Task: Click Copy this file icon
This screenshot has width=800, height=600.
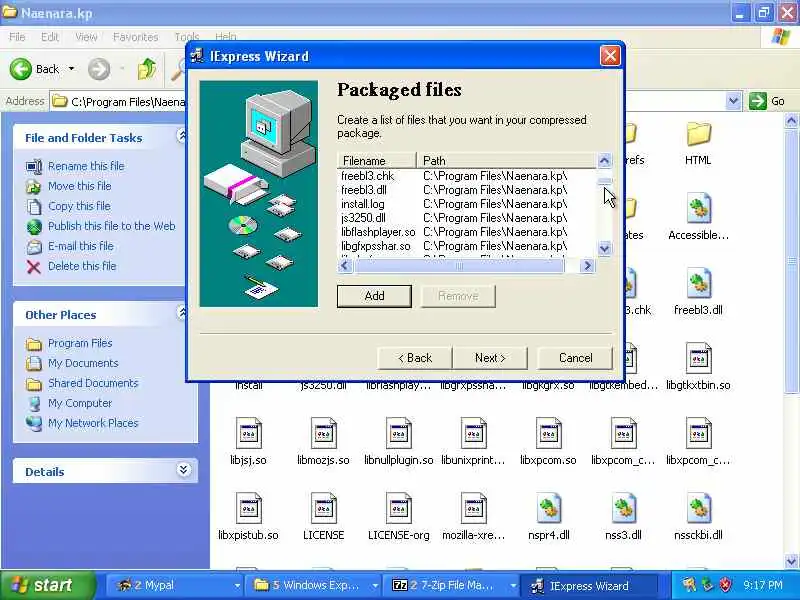Action: tap(34, 206)
